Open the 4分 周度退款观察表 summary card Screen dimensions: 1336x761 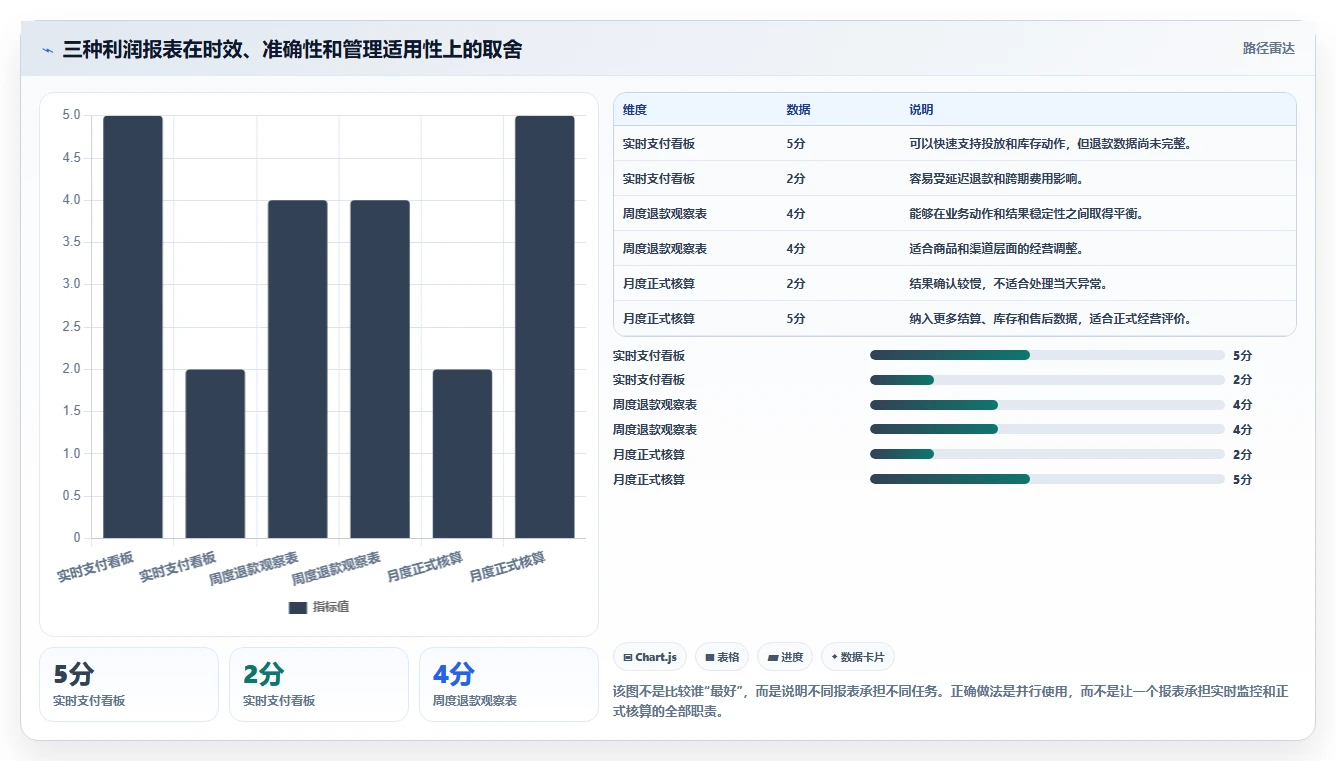point(509,684)
